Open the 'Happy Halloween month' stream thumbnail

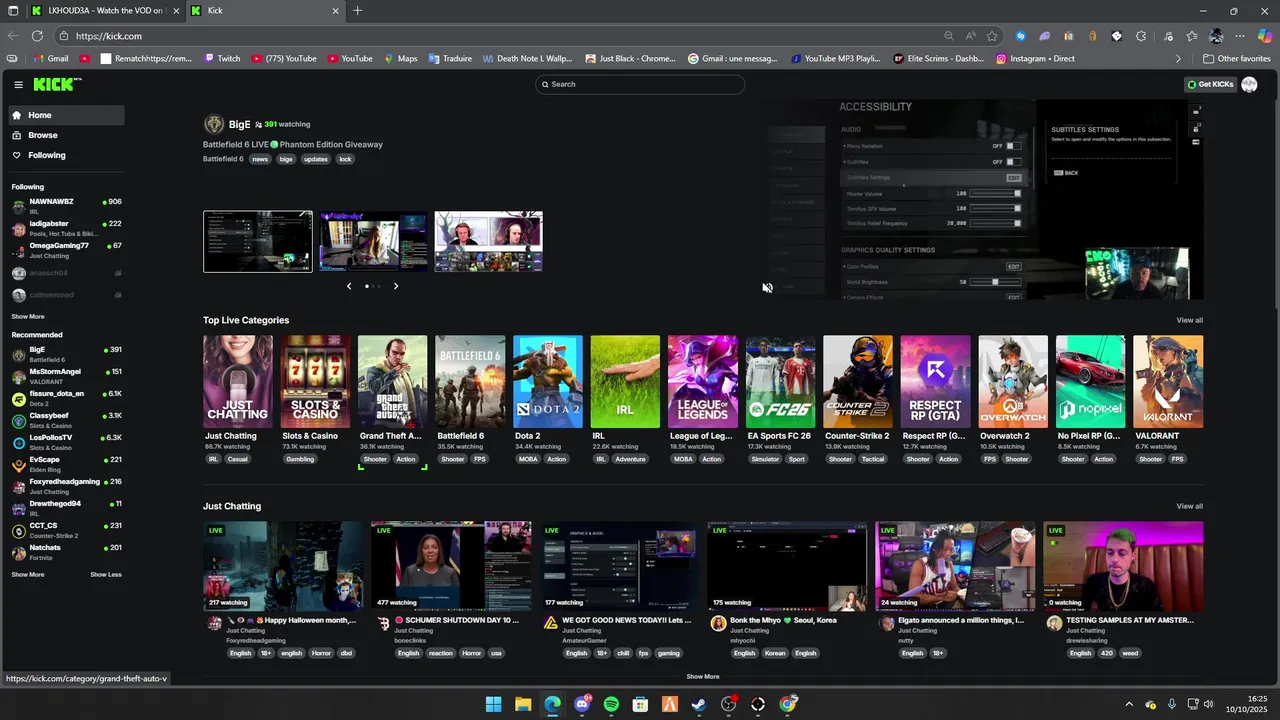(x=284, y=566)
